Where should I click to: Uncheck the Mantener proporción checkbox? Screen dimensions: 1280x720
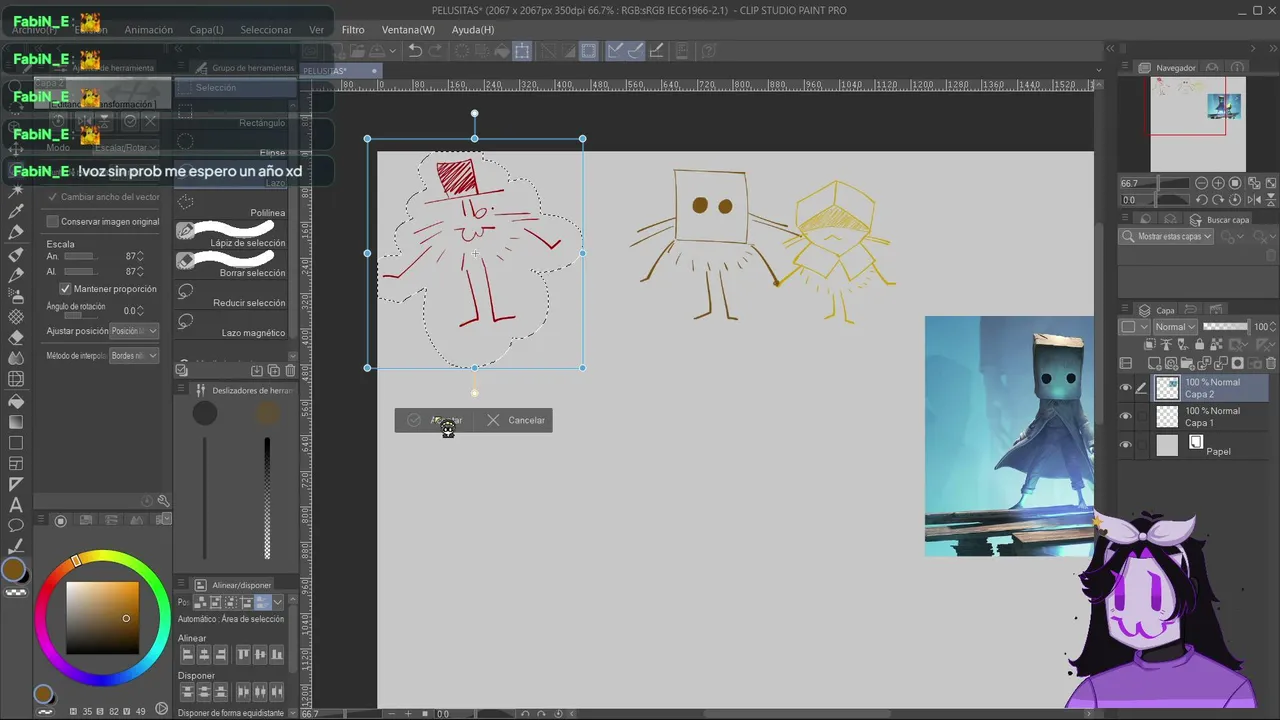pyautogui.click(x=66, y=289)
